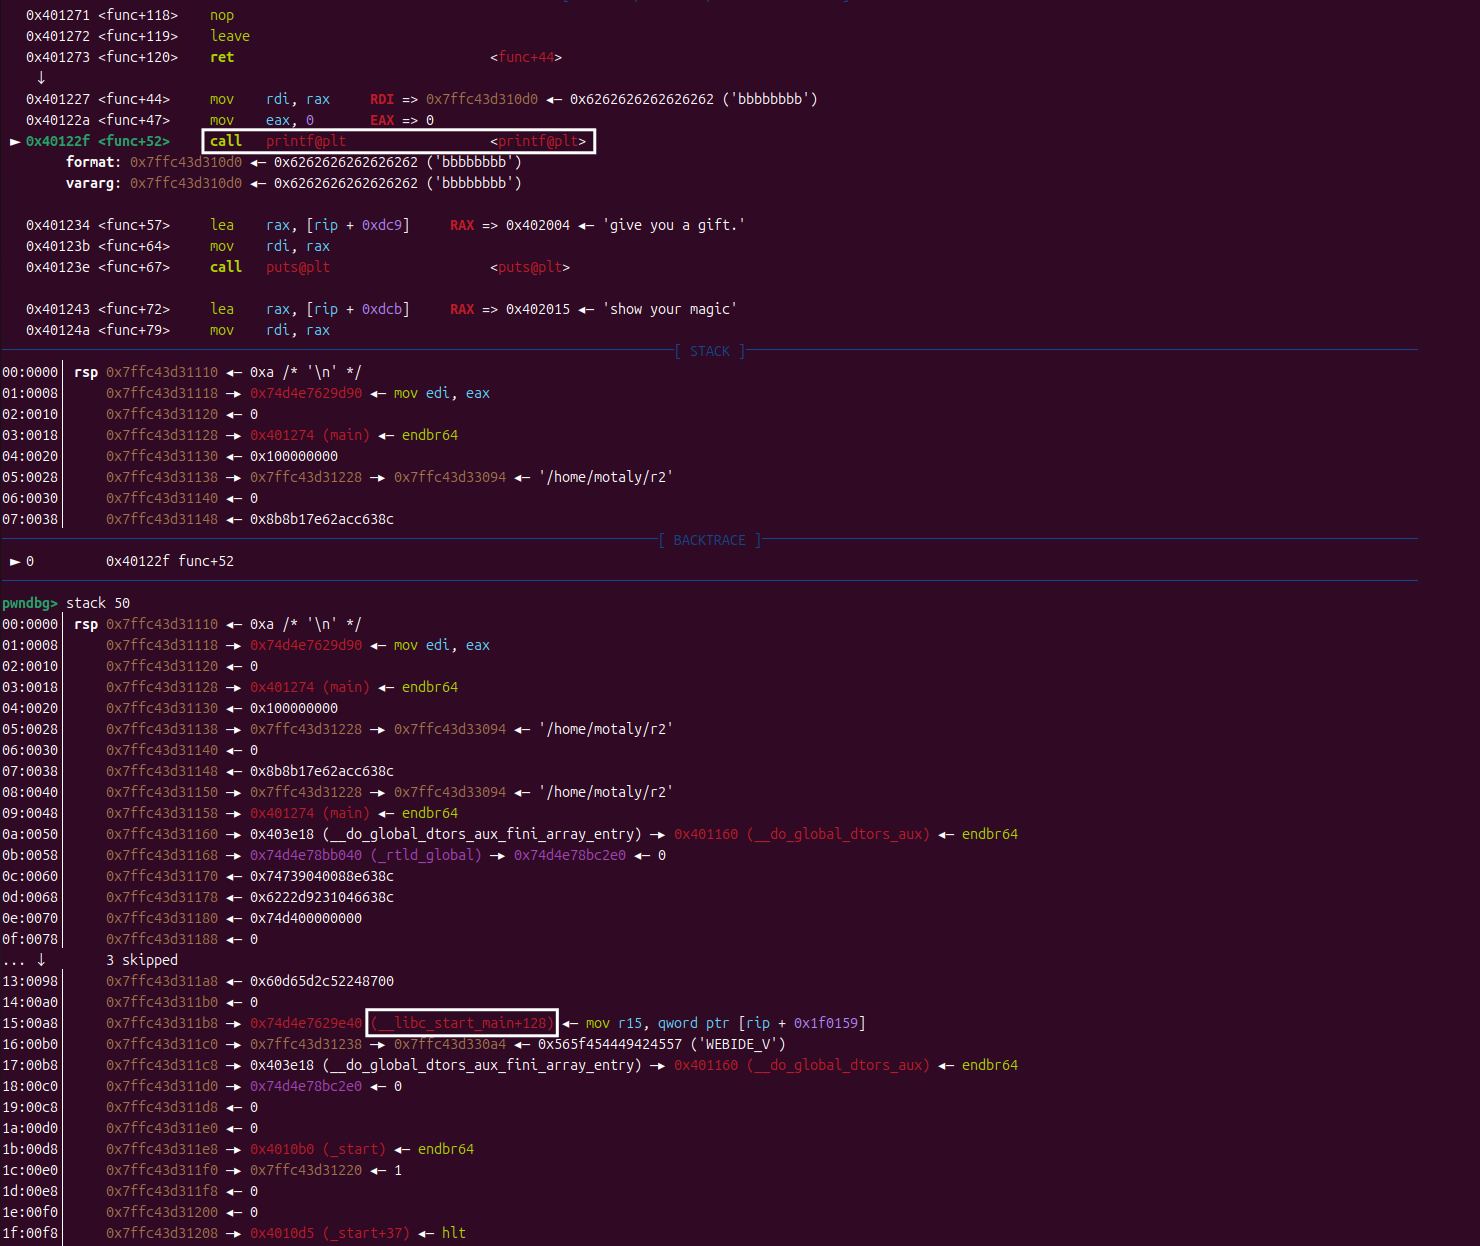
Task: Click the vararg: argument label
Action: [93, 183]
